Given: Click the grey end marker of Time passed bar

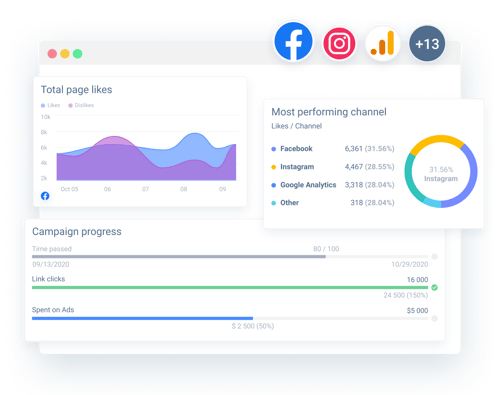Looking at the screenshot, I should tap(434, 257).
